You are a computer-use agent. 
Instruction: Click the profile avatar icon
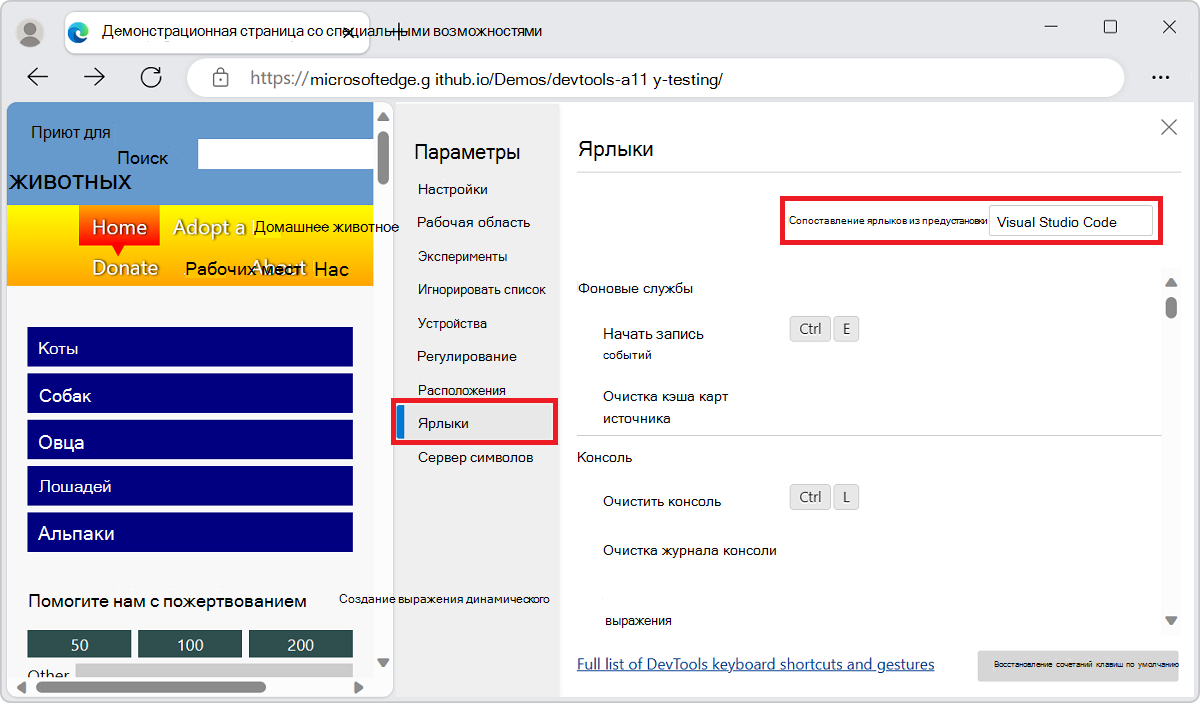[30, 31]
